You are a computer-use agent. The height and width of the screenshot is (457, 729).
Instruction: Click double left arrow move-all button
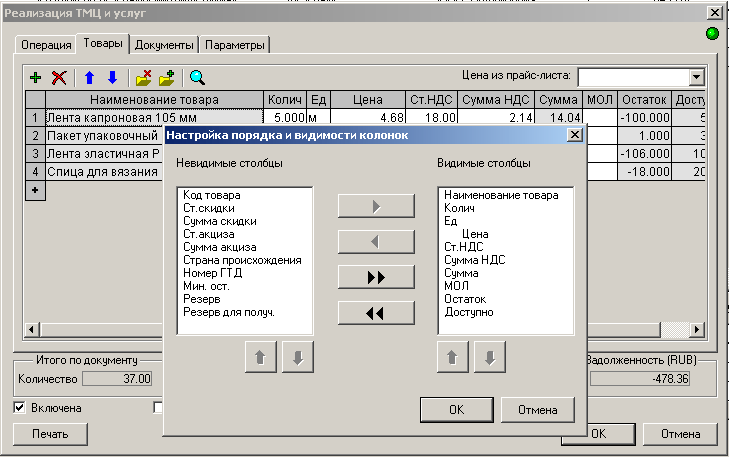tap(376, 313)
